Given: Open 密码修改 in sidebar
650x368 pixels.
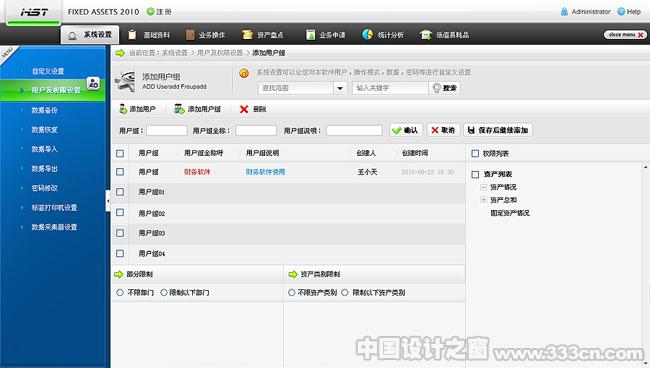Looking at the screenshot, I should tap(44, 188).
